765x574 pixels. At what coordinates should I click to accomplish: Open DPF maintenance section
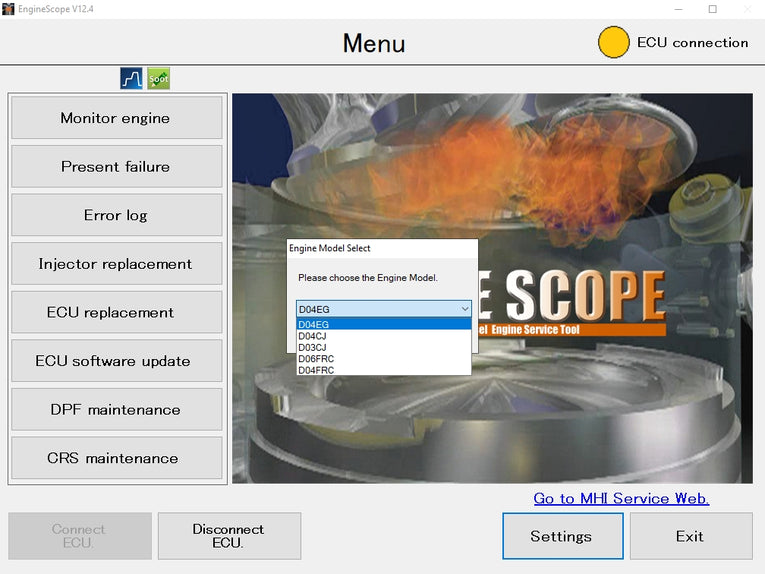(x=116, y=410)
